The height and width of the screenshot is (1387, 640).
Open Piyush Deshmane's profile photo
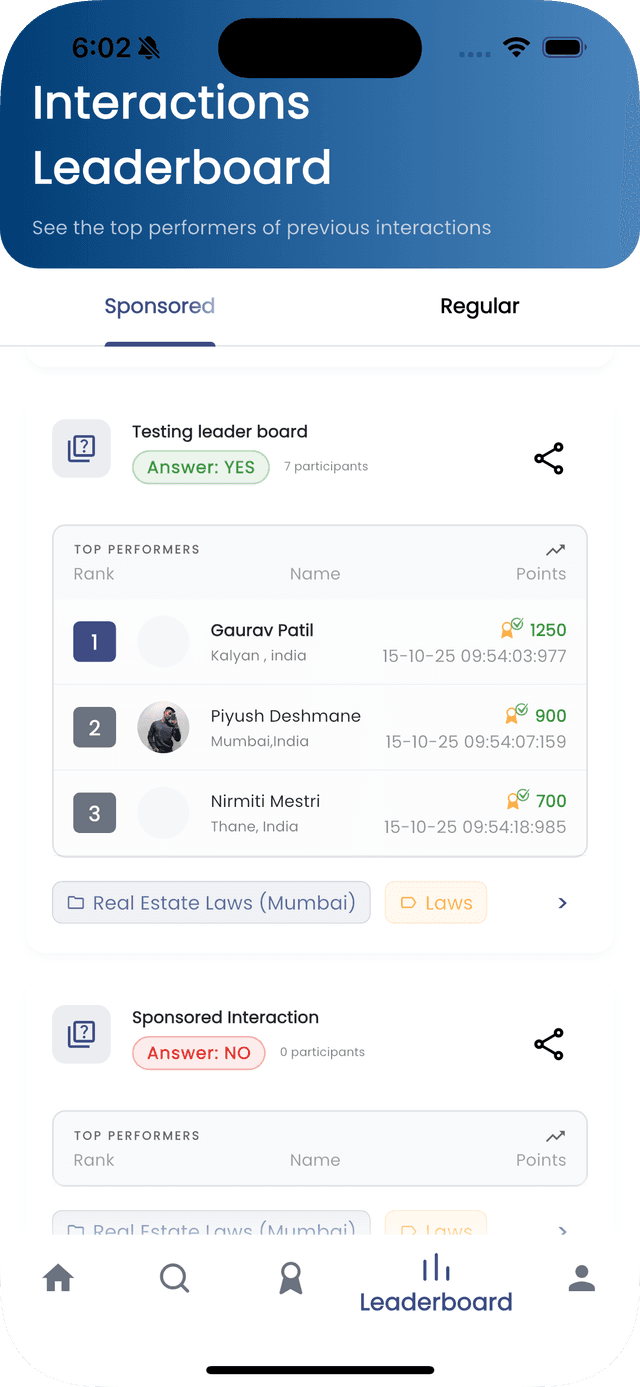pos(163,727)
